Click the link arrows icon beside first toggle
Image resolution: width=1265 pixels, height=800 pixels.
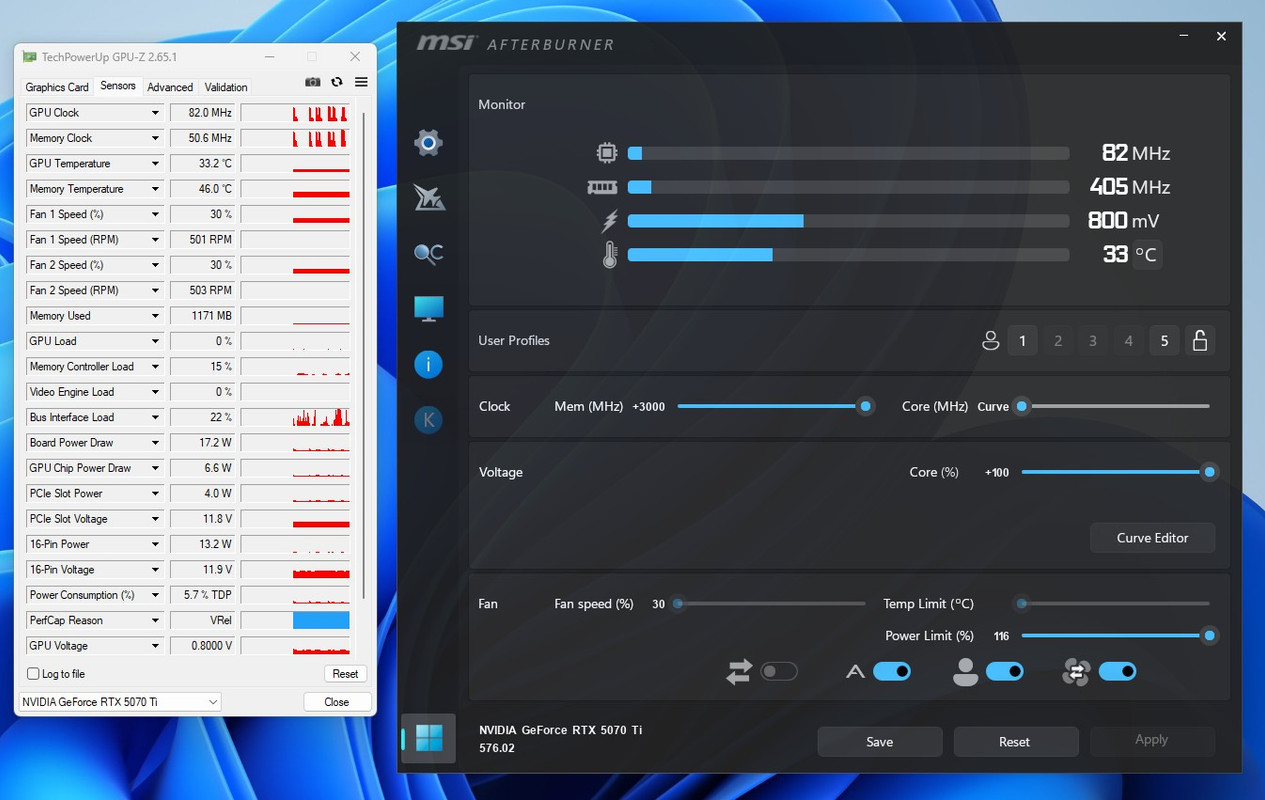point(739,673)
